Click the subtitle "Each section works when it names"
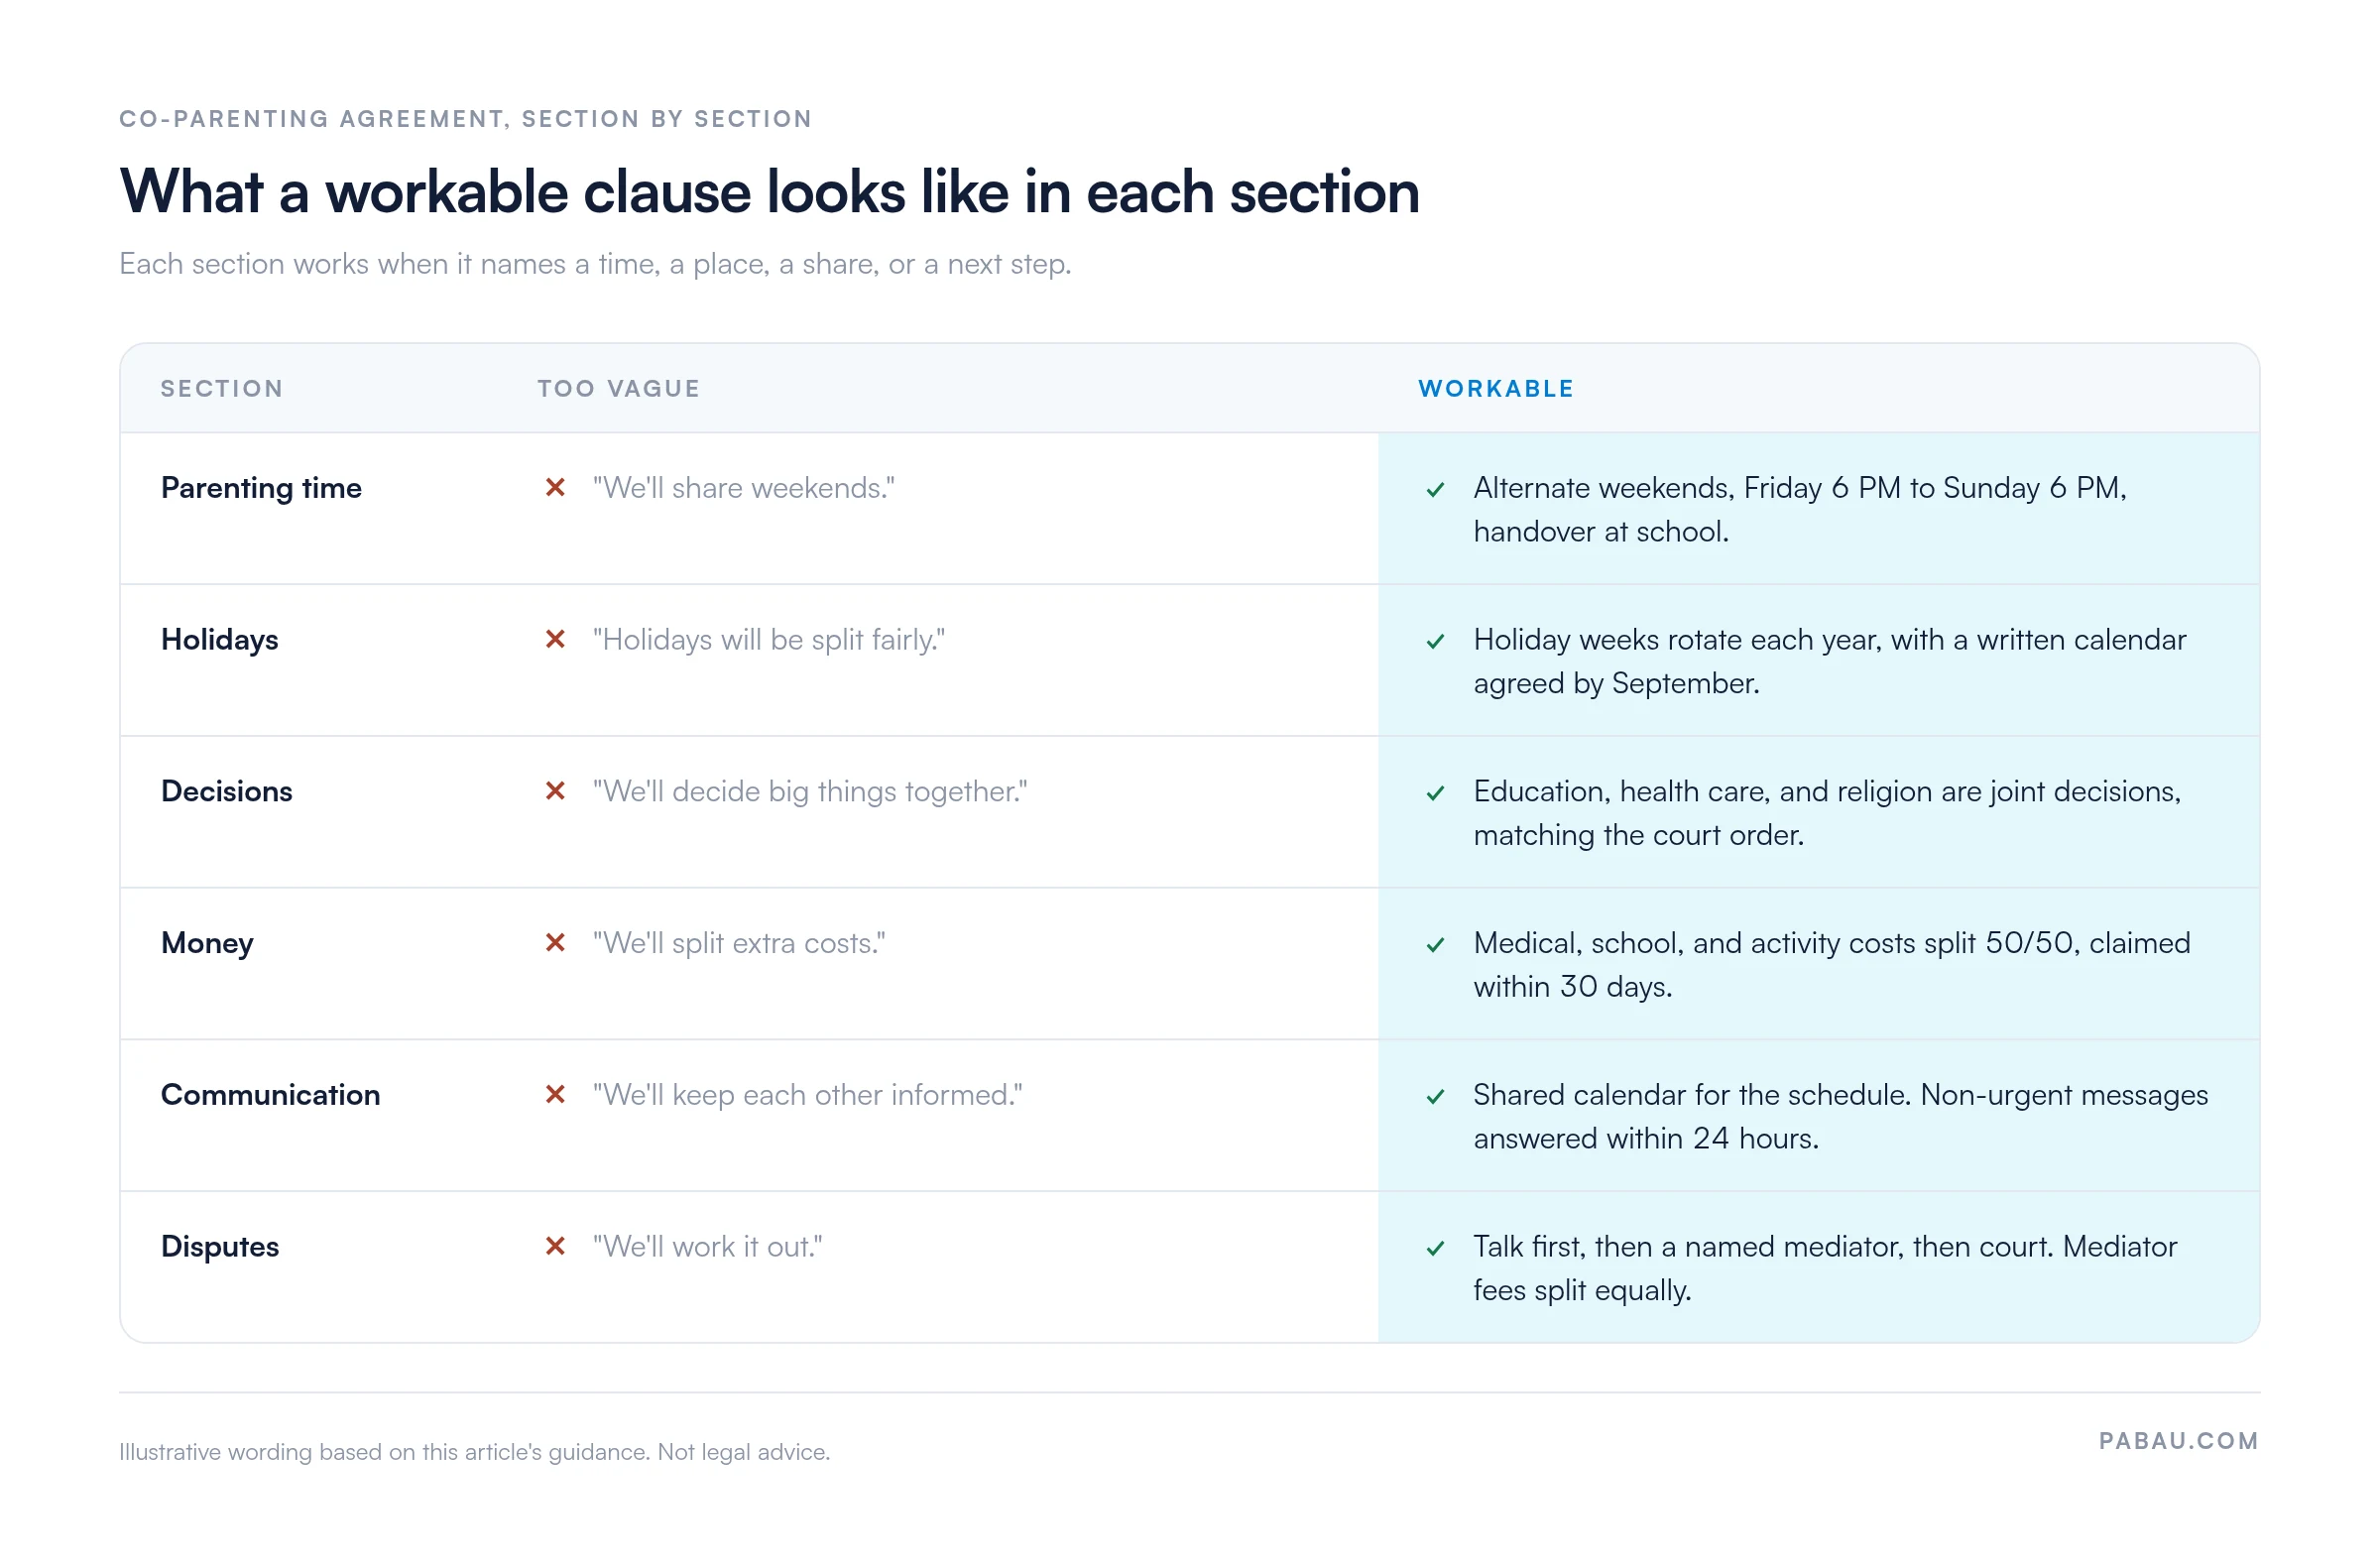 pyautogui.click(x=595, y=264)
